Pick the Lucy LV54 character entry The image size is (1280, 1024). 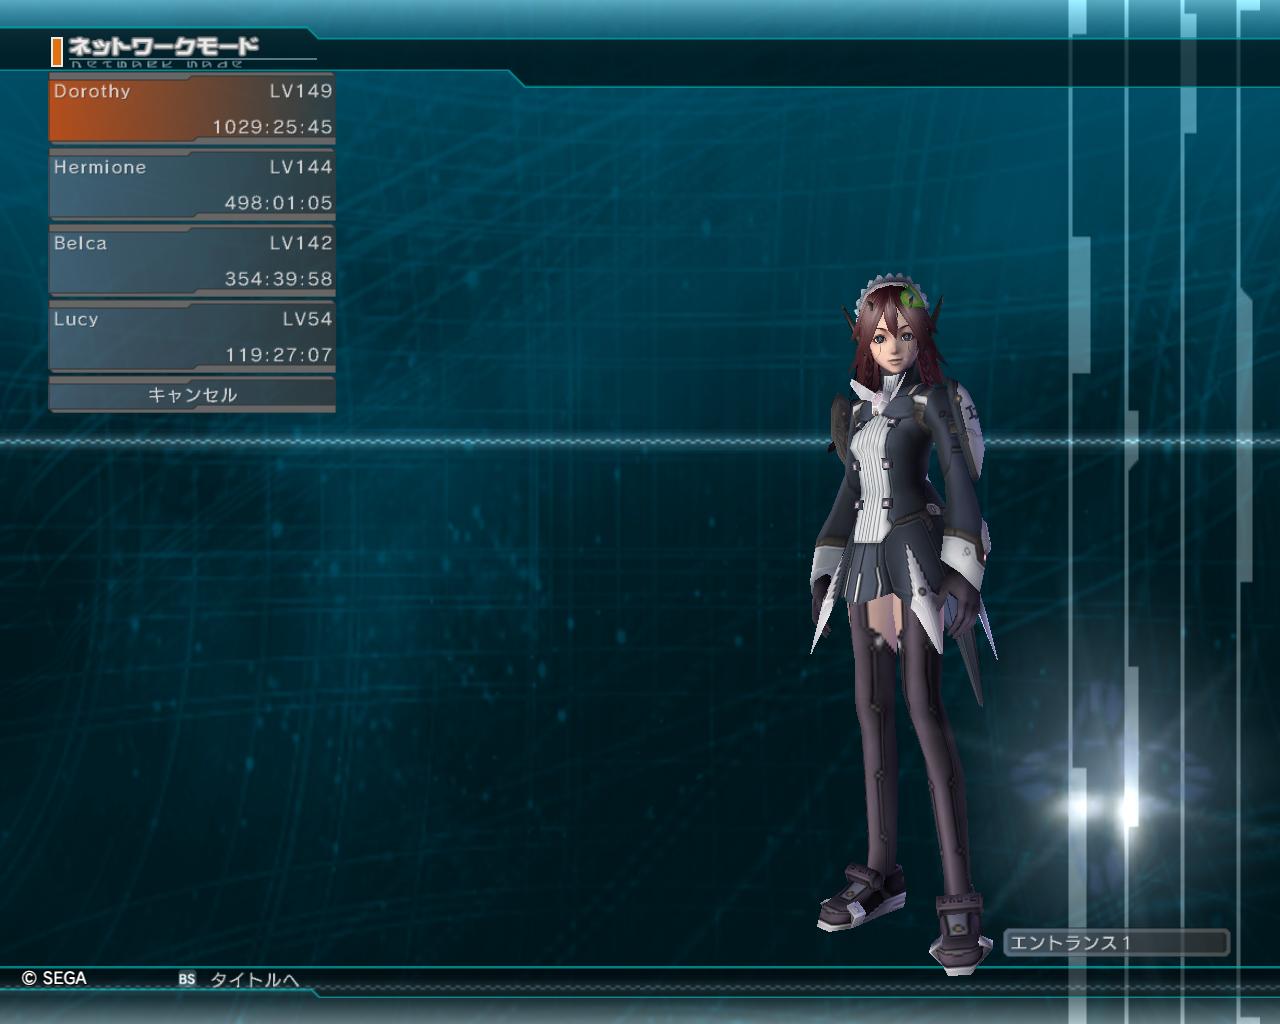(x=192, y=337)
